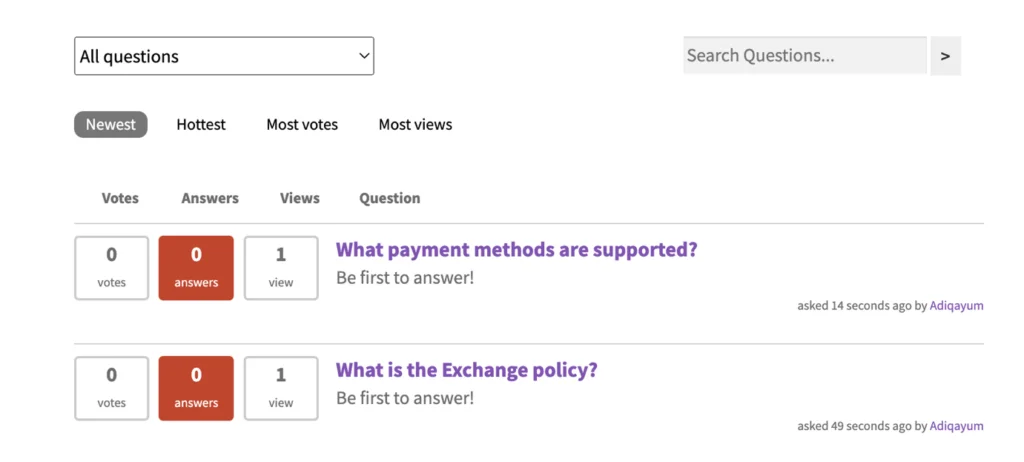The height and width of the screenshot is (462, 1024).
Task: Visit Adiqayum profile on Exchange question
Action: 956,426
